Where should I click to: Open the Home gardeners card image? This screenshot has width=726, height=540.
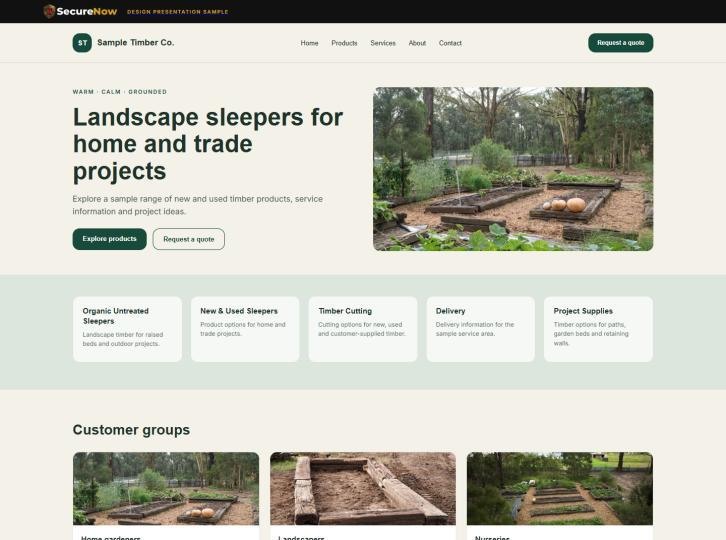(166, 489)
